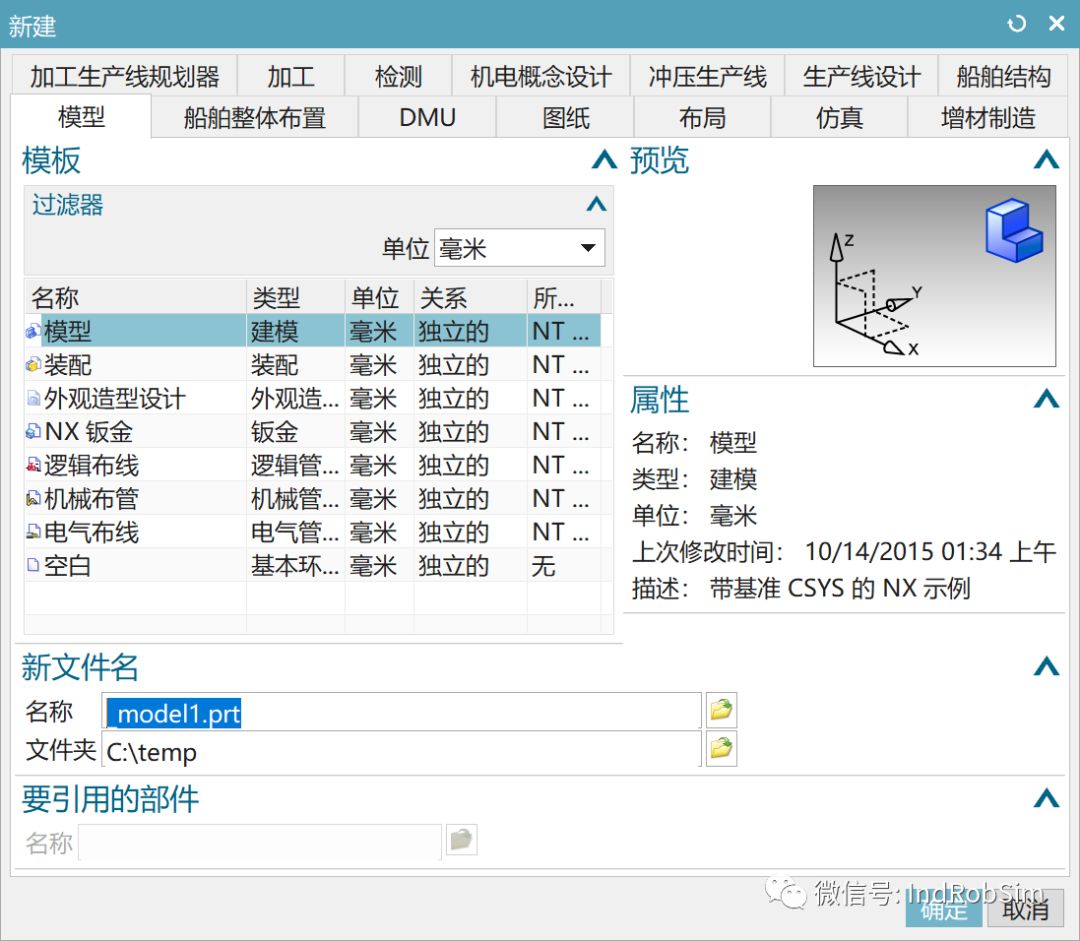
Task: Collapse the 预览 section
Action: pos(1046,160)
